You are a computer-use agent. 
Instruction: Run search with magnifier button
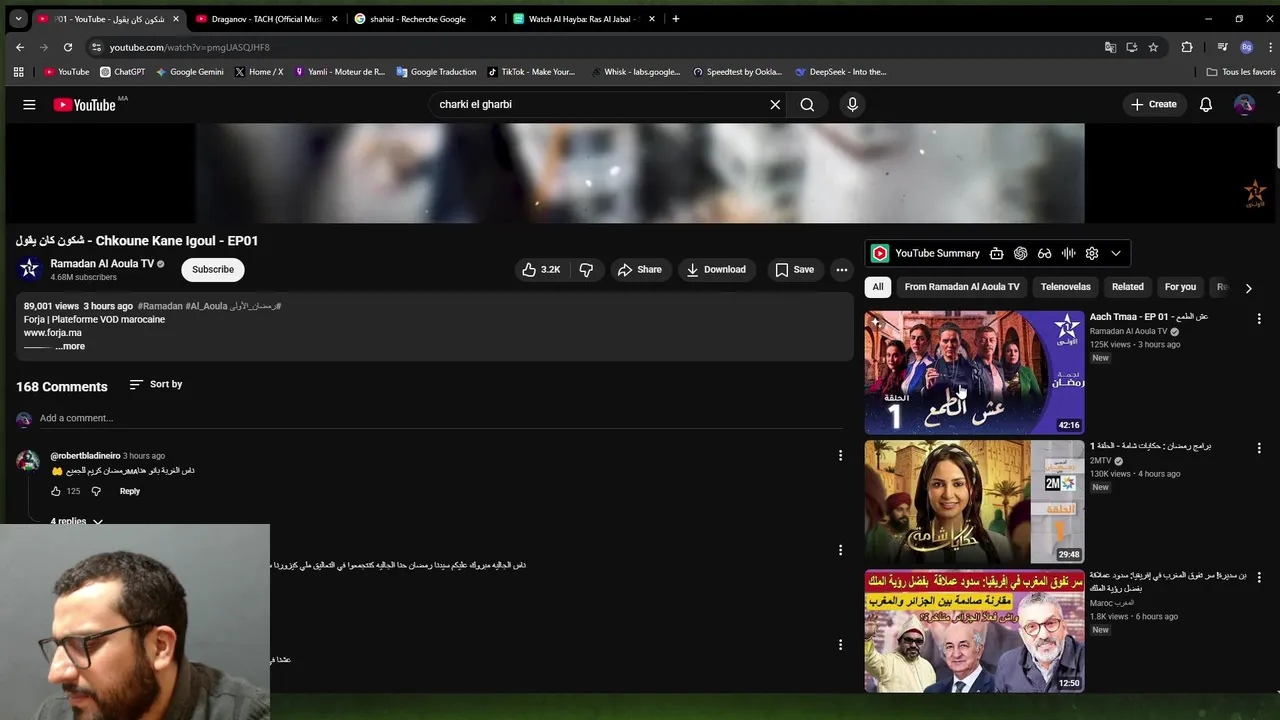(x=807, y=104)
